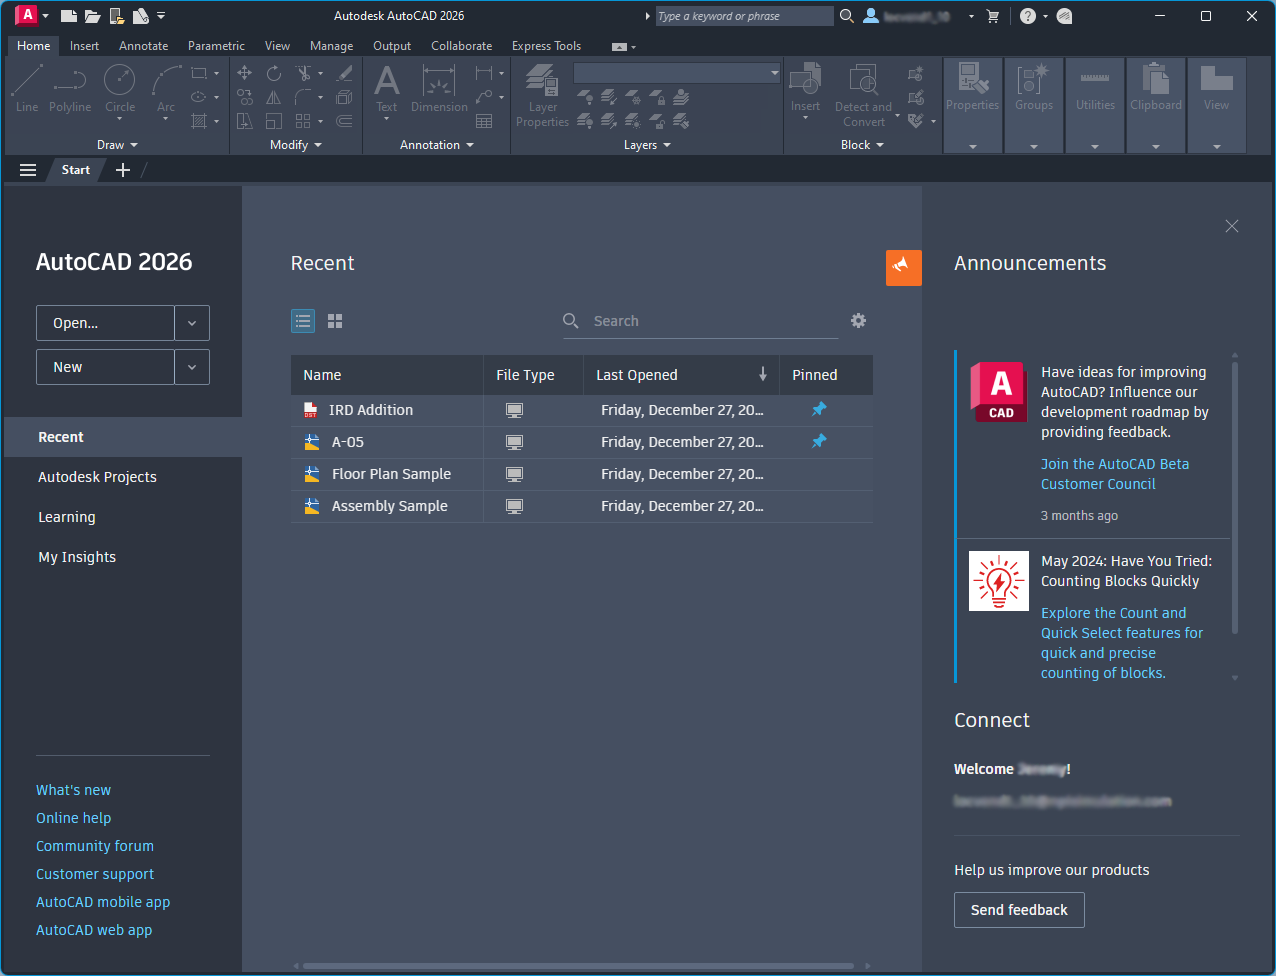Select the Trim scissors tool
Screen dimensions: 1276x976
(304, 73)
